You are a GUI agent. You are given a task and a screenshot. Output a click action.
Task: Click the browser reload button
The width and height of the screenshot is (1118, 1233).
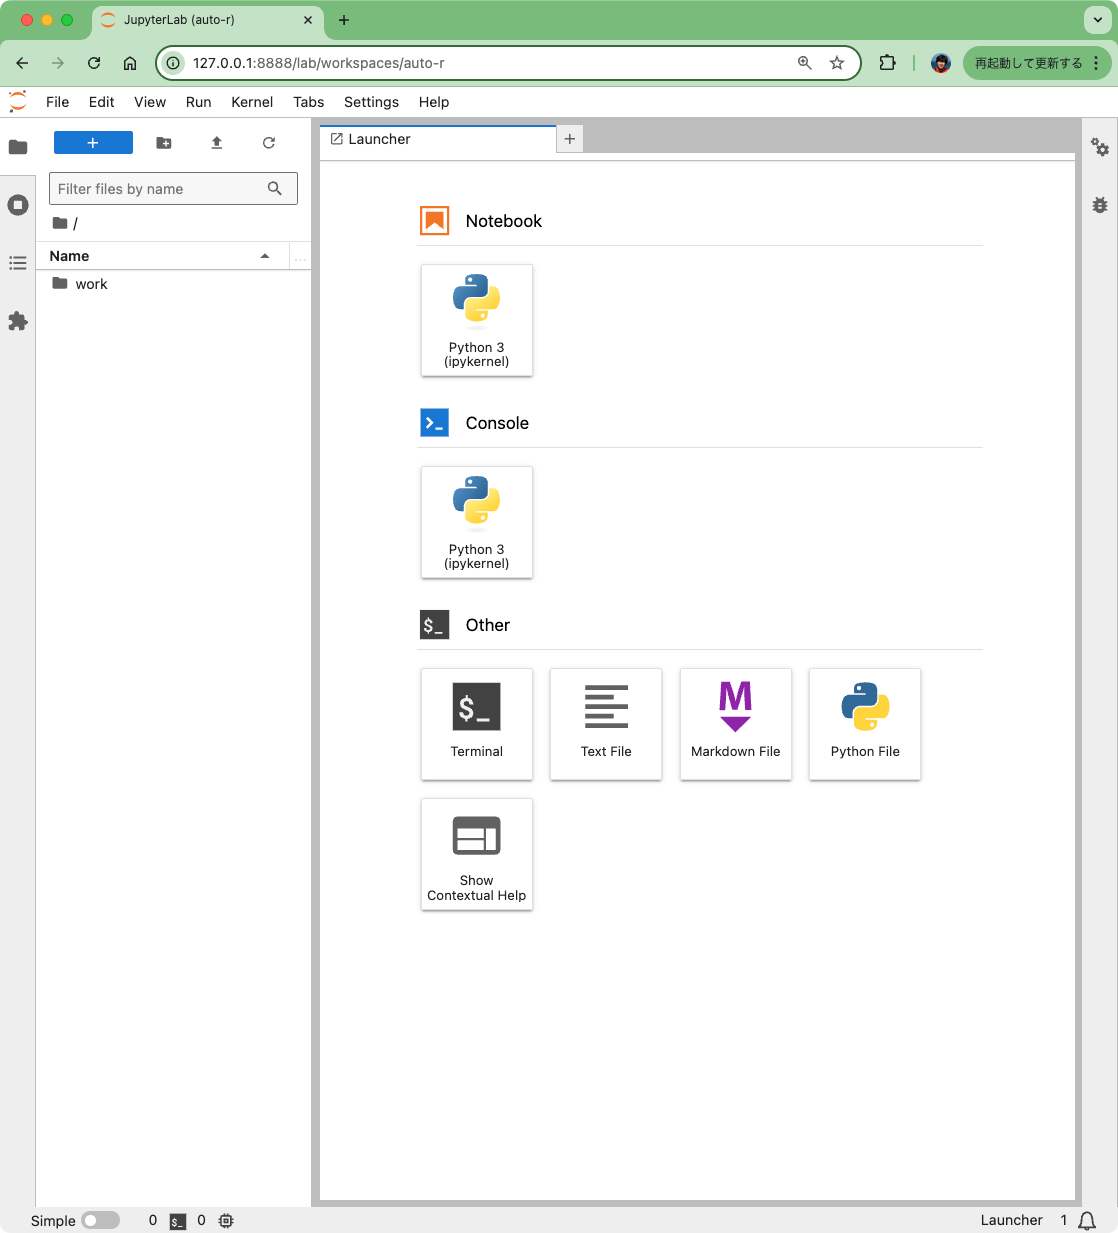pyautogui.click(x=94, y=63)
